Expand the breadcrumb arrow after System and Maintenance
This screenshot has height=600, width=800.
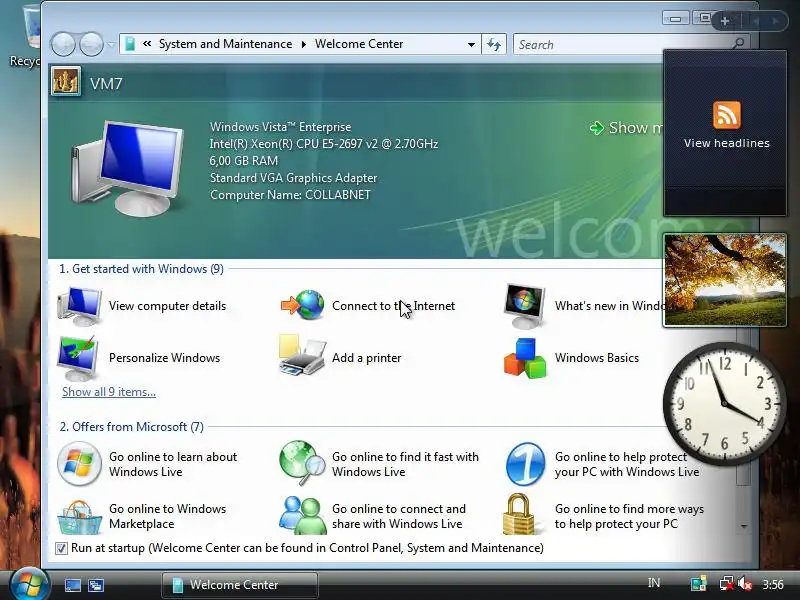304,44
